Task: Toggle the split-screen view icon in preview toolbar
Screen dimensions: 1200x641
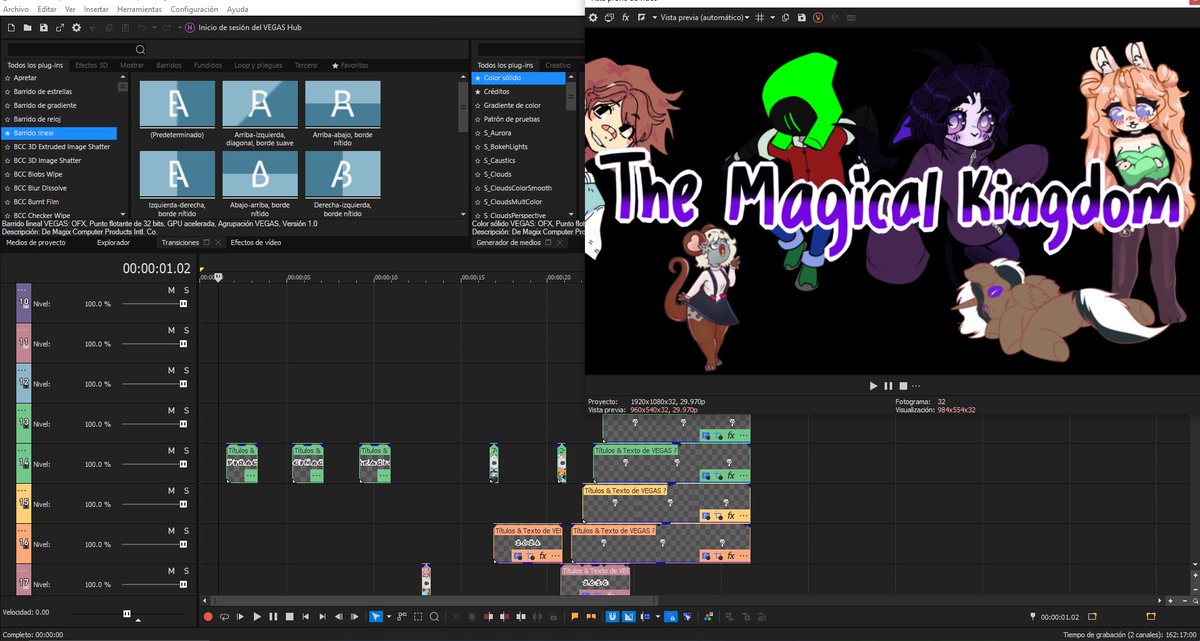Action: (642, 18)
